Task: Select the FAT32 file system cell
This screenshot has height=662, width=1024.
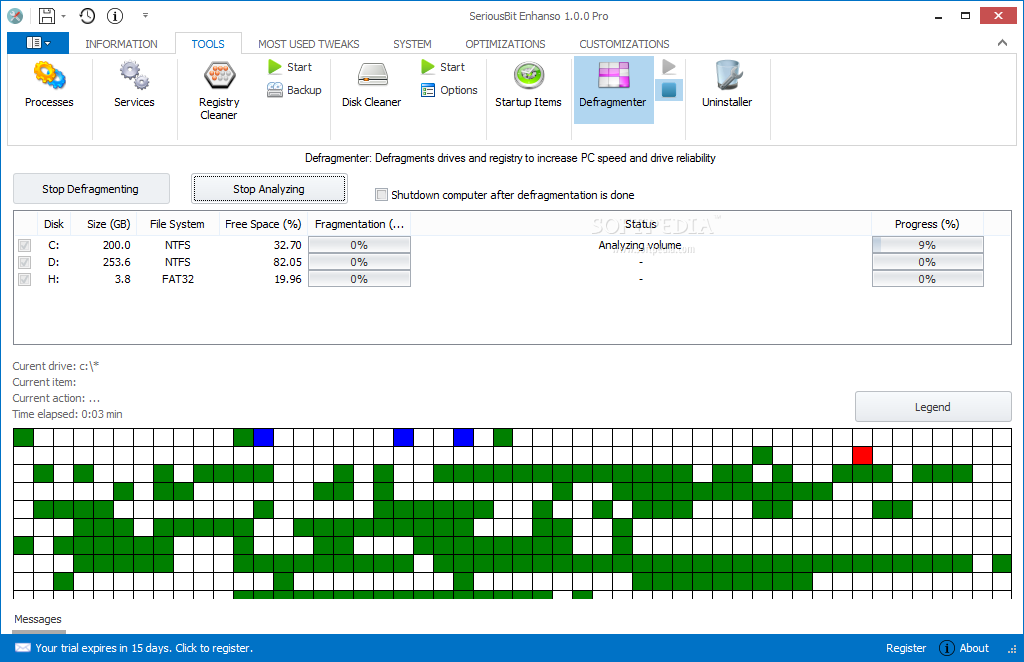Action: click(x=178, y=279)
